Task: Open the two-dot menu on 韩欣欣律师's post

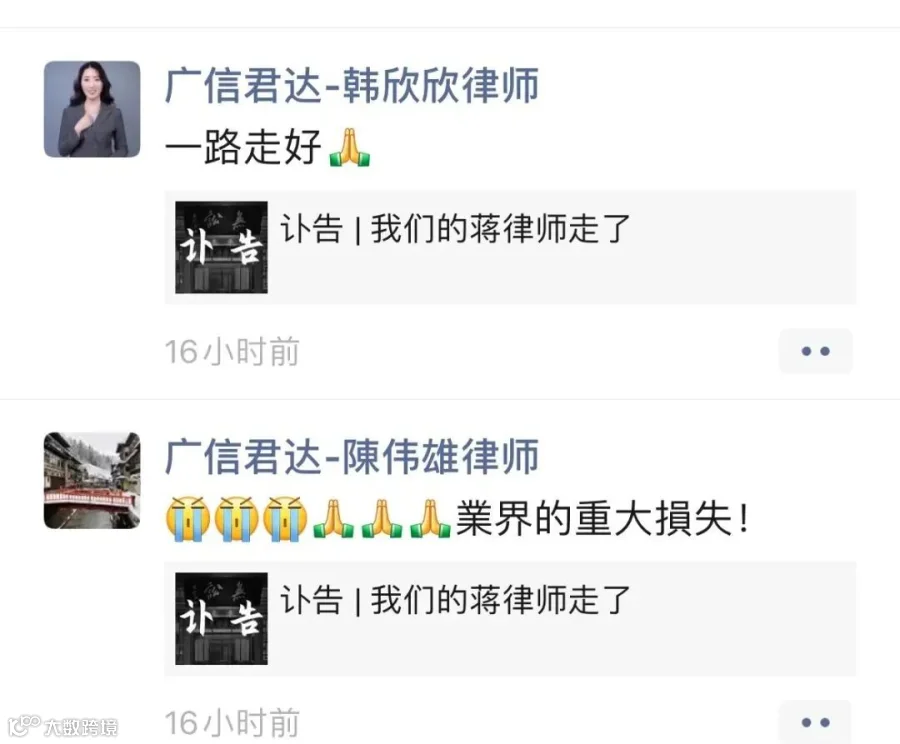Action: pyautogui.click(x=815, y=351)
